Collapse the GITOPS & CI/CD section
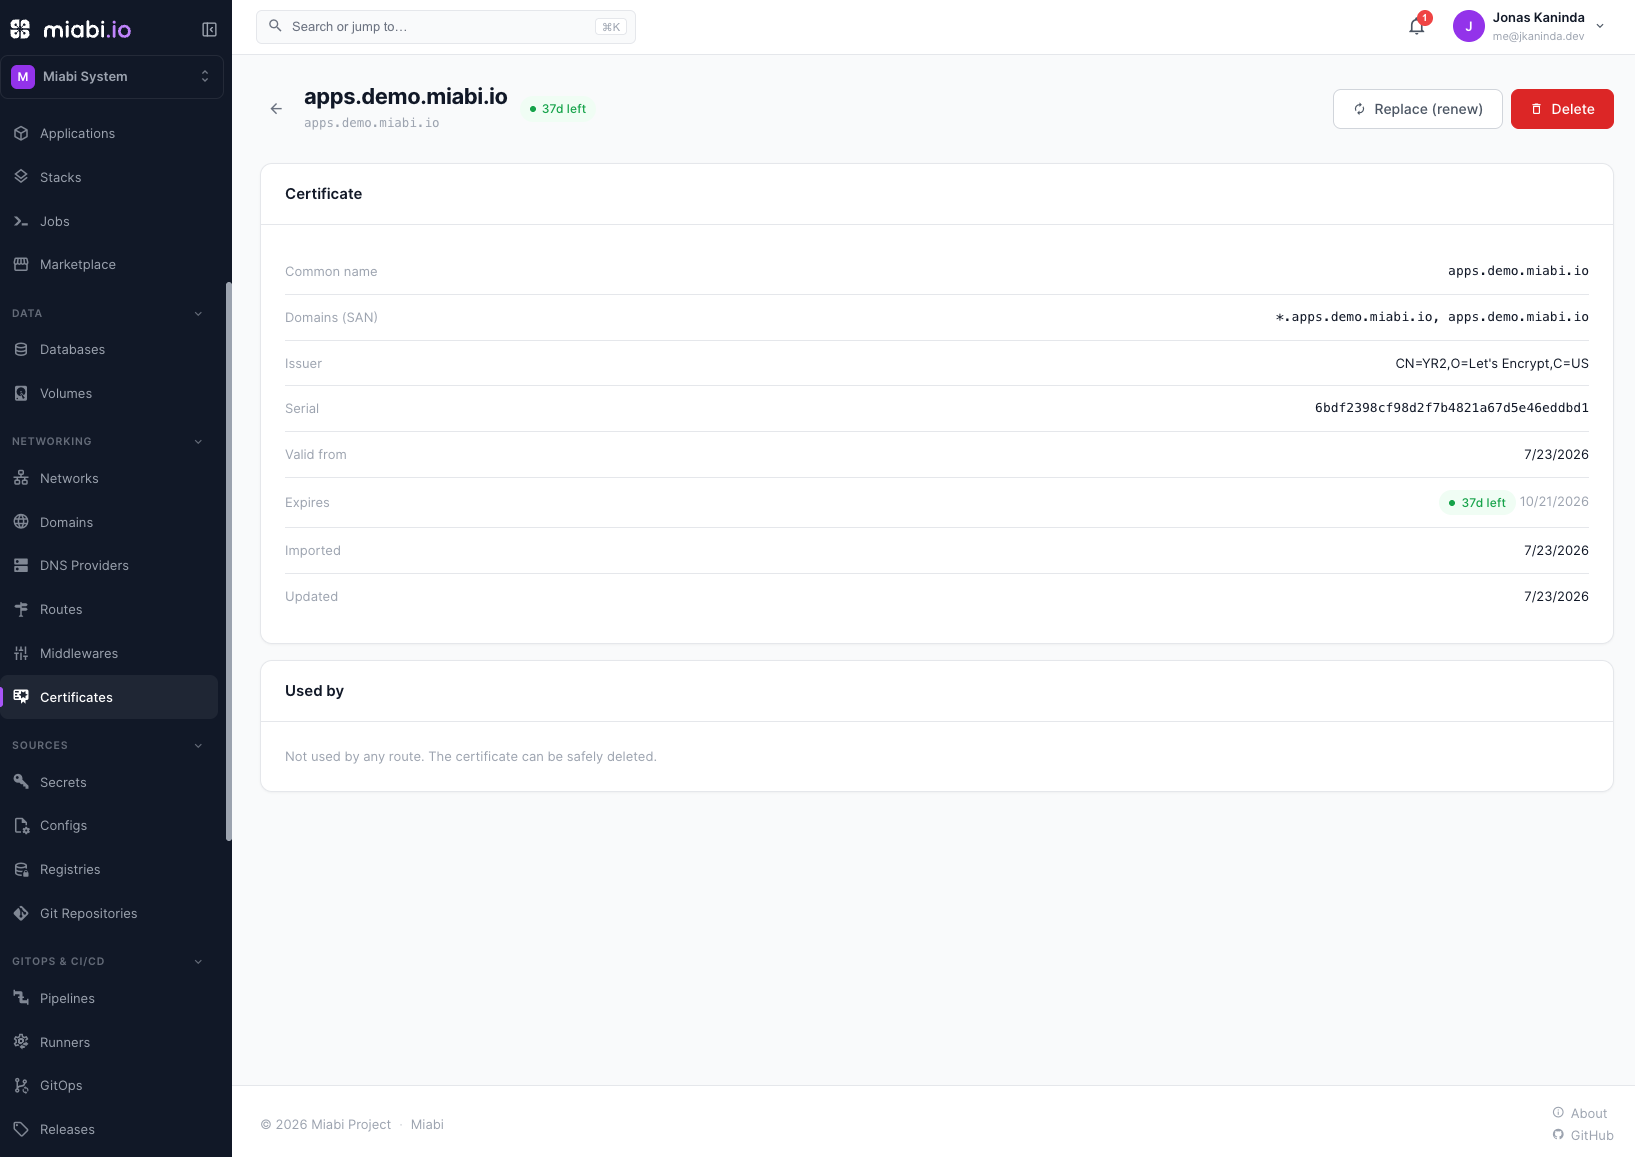 point(198,962)
